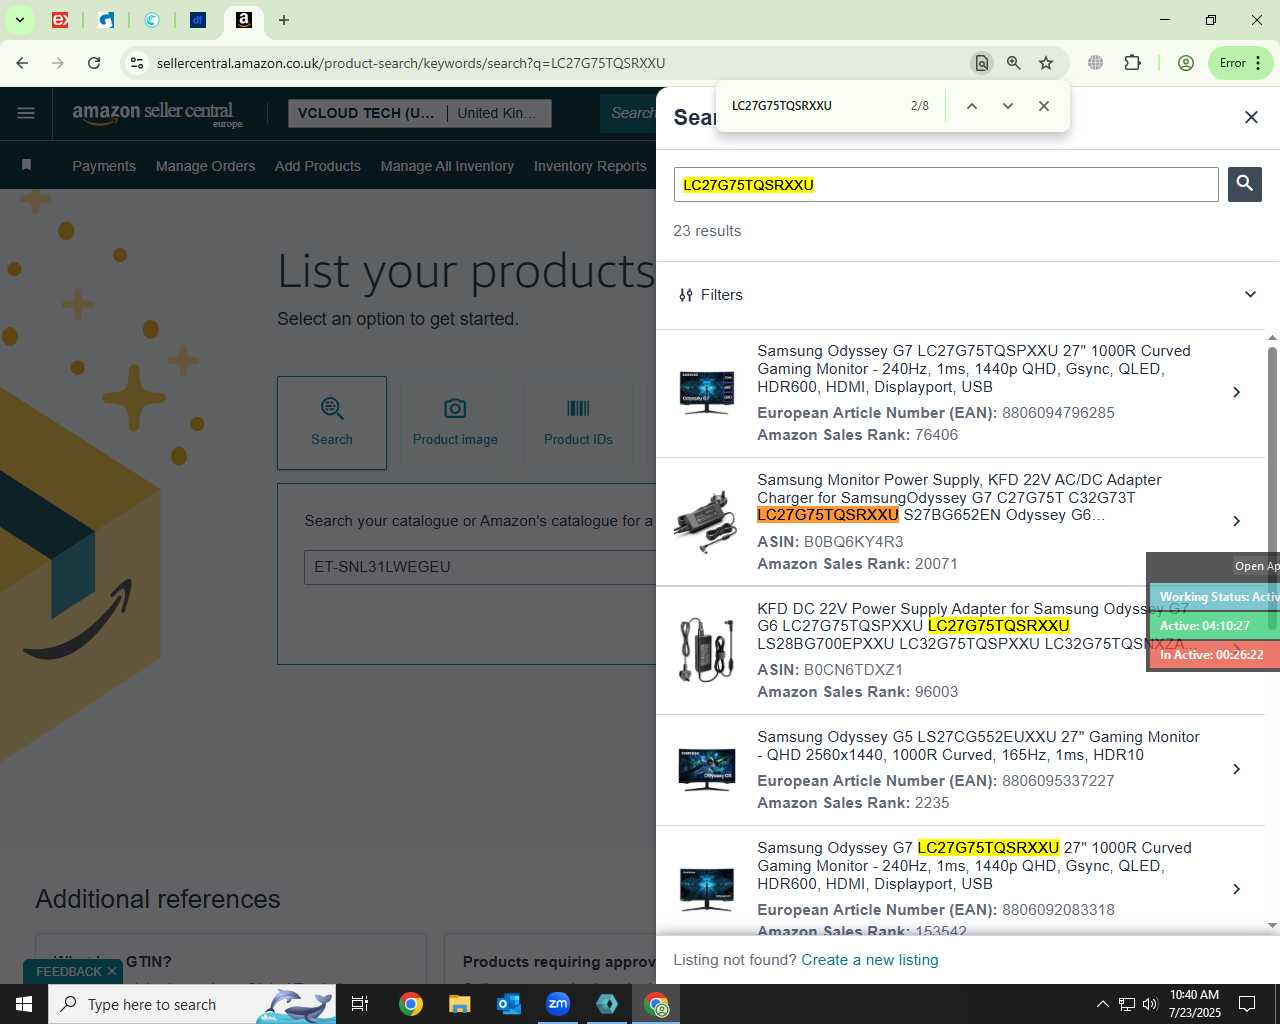The width and height of the screenshot is (1280, 1024).
Task: Click thumbnail of KFD DC 22V Power Supply
Action: (x=706, y=649)
